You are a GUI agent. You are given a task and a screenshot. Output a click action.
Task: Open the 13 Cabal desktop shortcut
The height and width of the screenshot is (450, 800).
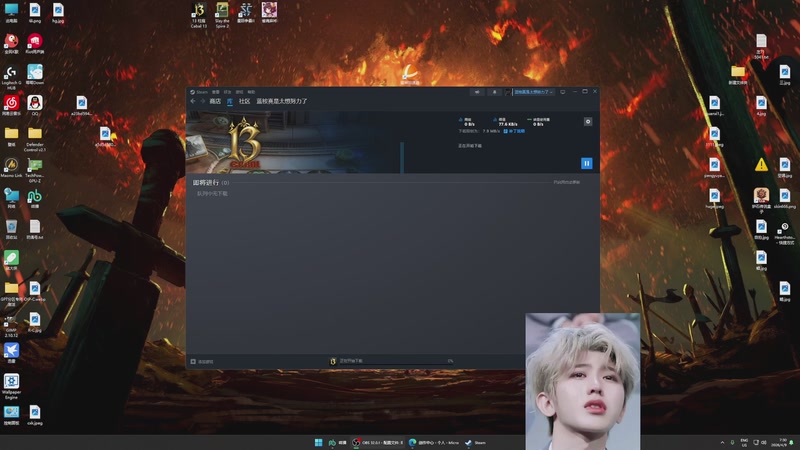pyautogui.click(x=198, y=15)
